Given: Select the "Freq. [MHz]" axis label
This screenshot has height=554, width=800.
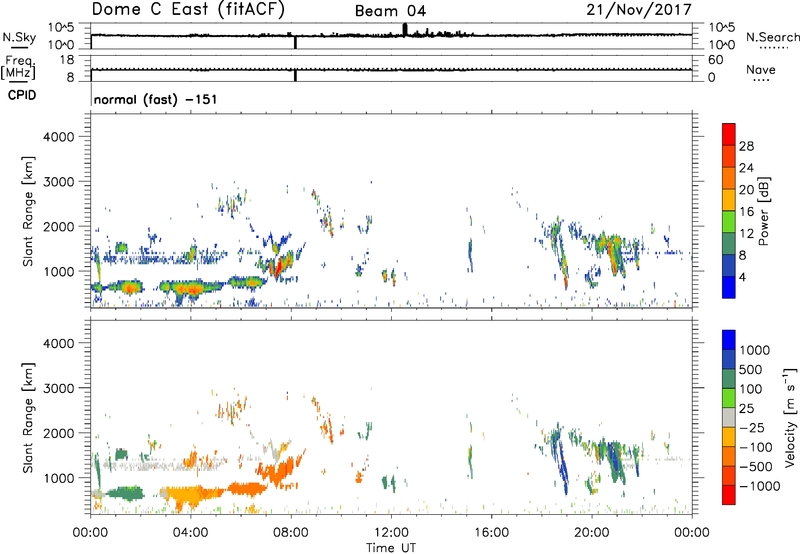Looking at the screenshot, I should [x=18, y=67].
